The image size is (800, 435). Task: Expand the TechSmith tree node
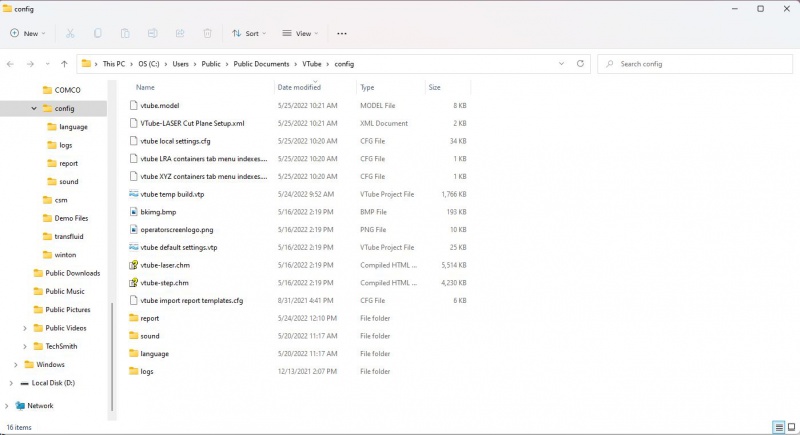tap(24, 347)
